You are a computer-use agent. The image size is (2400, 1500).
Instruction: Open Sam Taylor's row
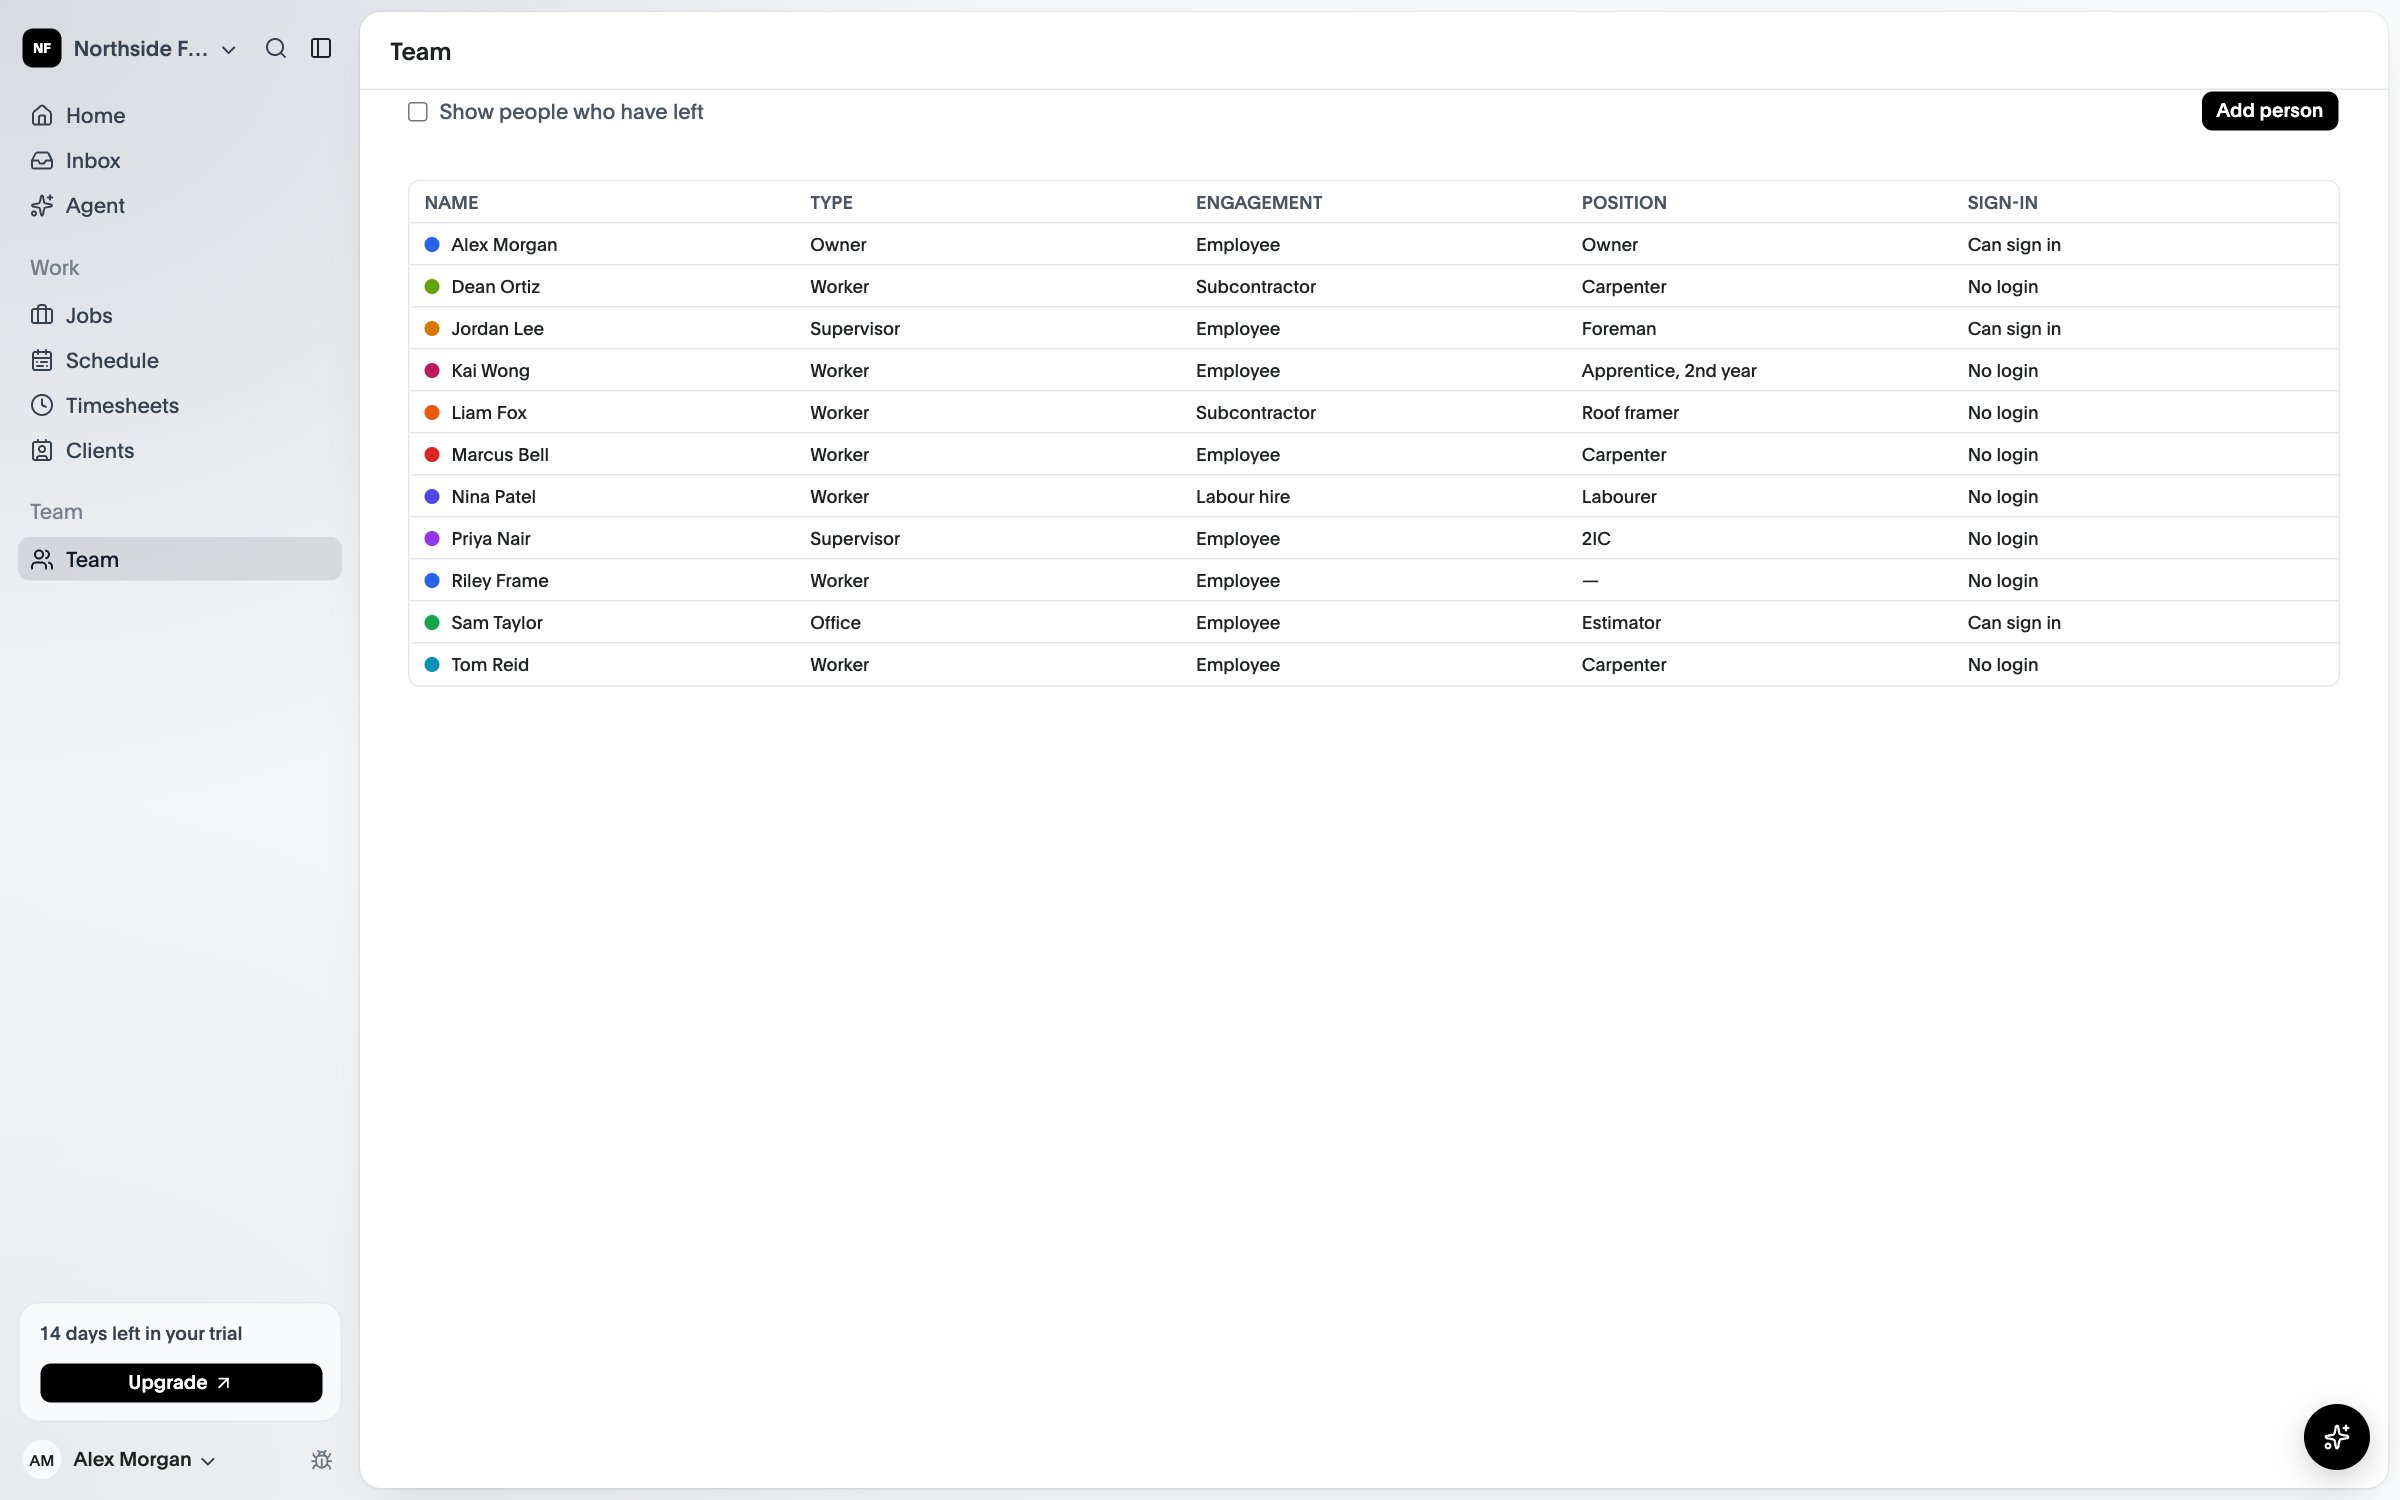click(1373, 622)
